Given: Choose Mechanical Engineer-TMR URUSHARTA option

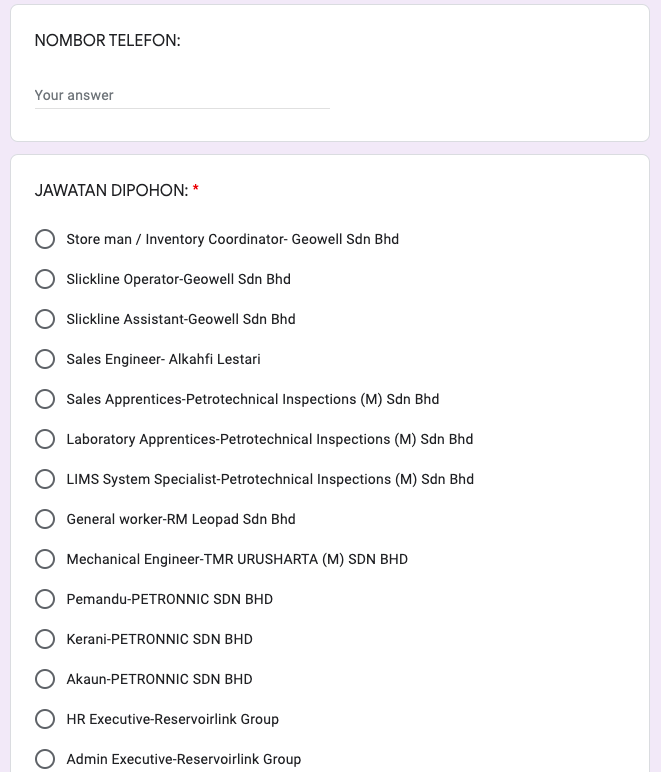Looking at the screenshot, I should pyautogui.click(x=45, y=559).
